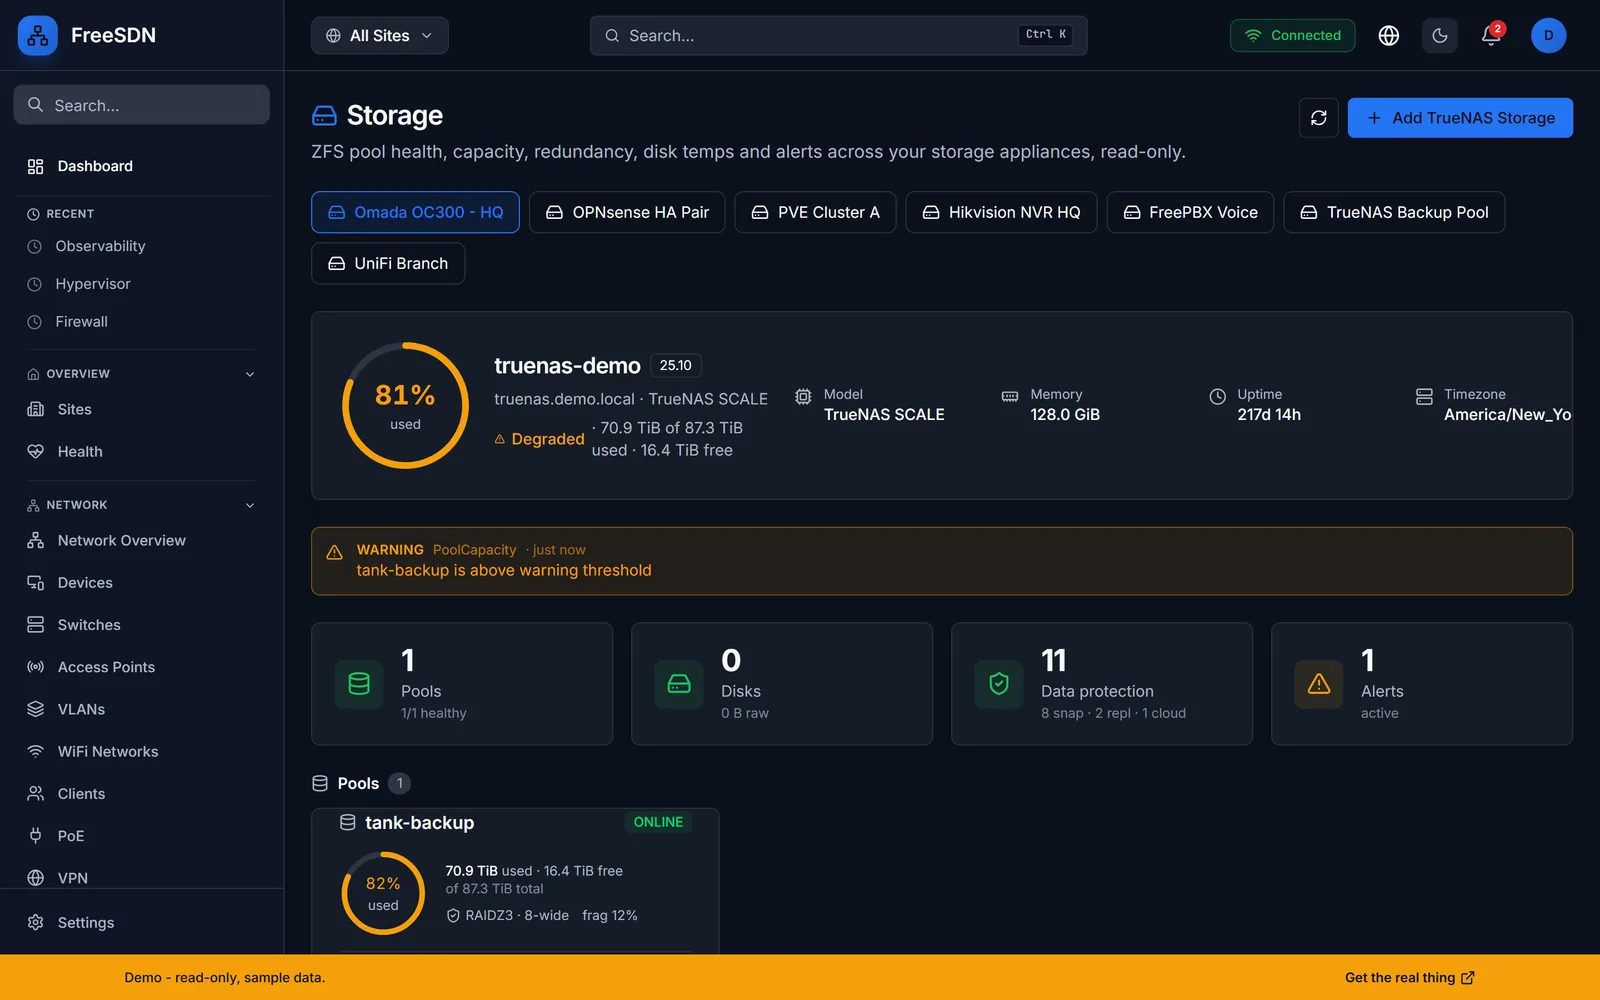
Task: Click Storage heading drive icon
Action: click(324, 116)
